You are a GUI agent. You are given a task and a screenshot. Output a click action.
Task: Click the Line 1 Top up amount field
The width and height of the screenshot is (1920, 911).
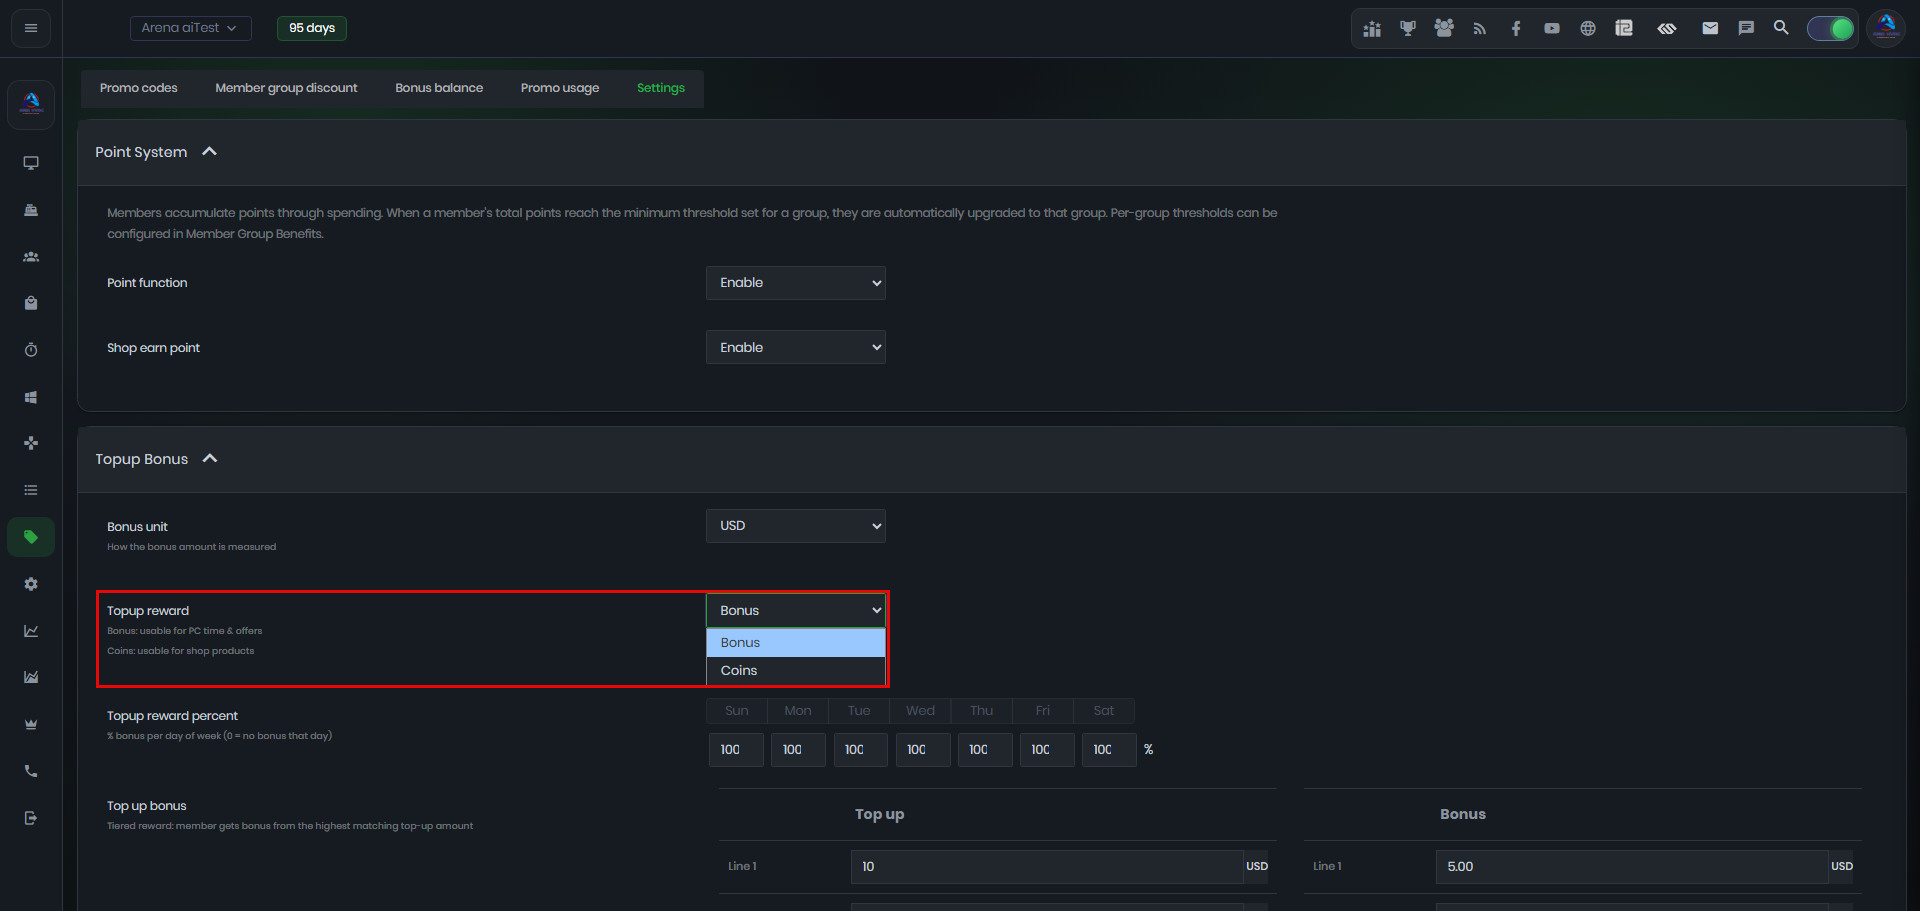1047,867
